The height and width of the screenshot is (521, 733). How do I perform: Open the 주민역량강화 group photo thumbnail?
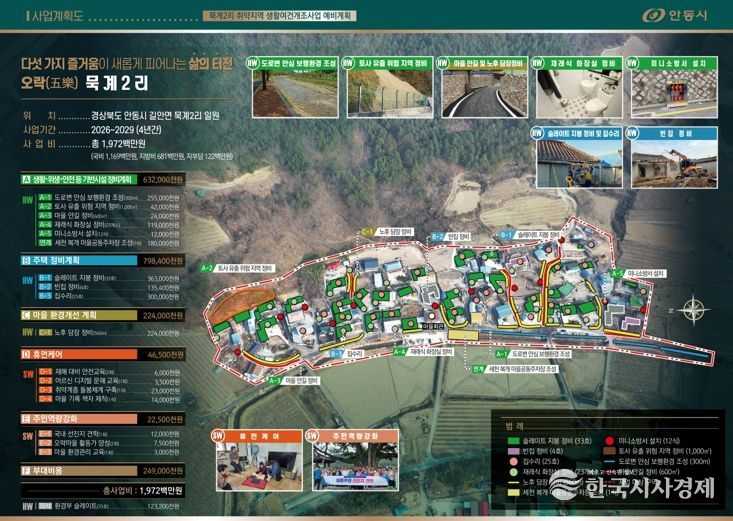coord(355,467)
